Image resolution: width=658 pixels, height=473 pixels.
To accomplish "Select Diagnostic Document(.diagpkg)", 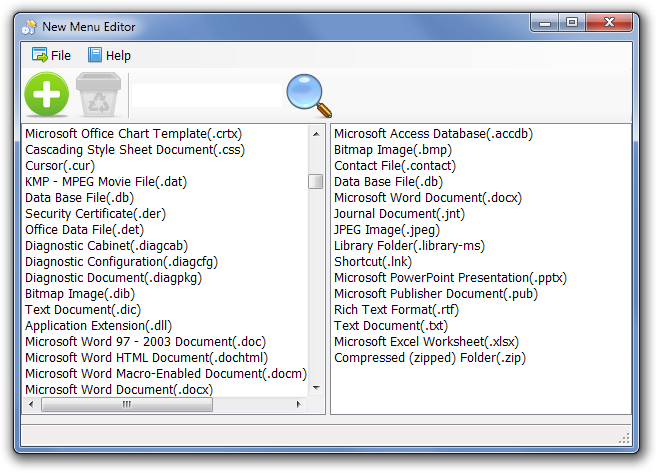I will click(x=113, y=277).
